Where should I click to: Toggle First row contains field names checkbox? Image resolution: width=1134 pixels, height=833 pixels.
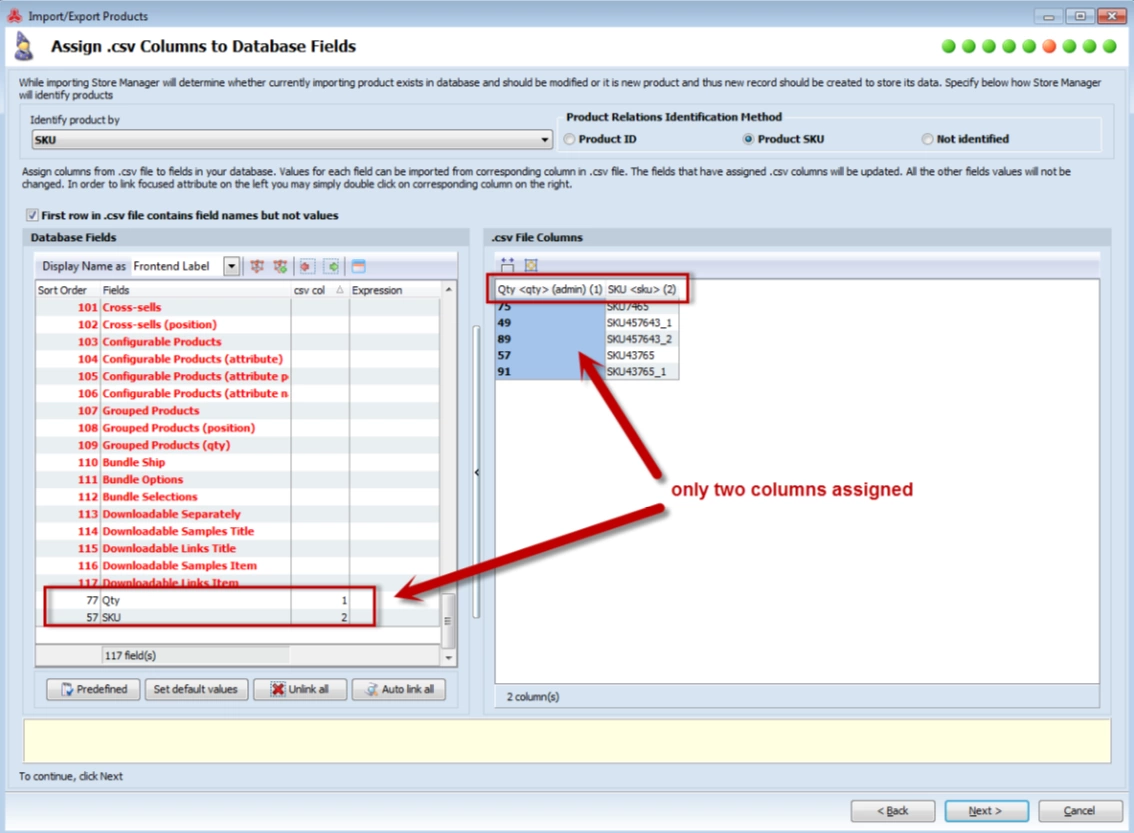32,215
